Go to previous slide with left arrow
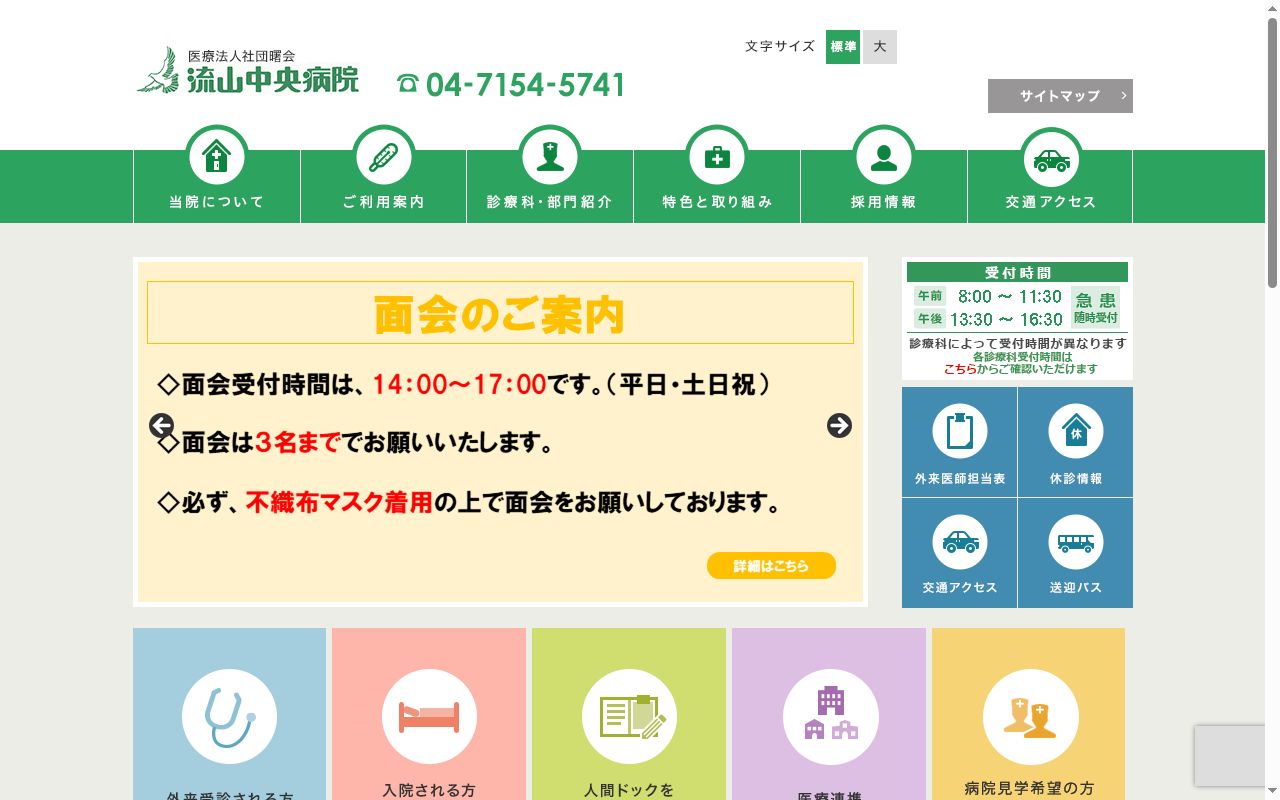 click(x=162, y=426)
